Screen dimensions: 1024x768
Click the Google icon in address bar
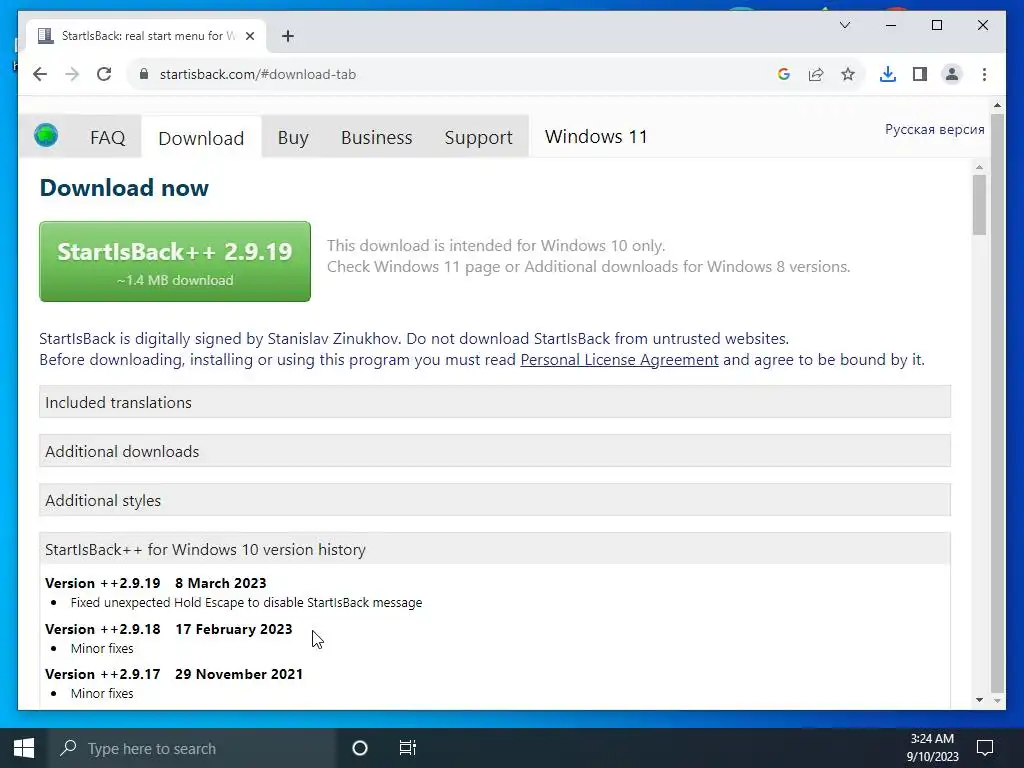point(784,74)
